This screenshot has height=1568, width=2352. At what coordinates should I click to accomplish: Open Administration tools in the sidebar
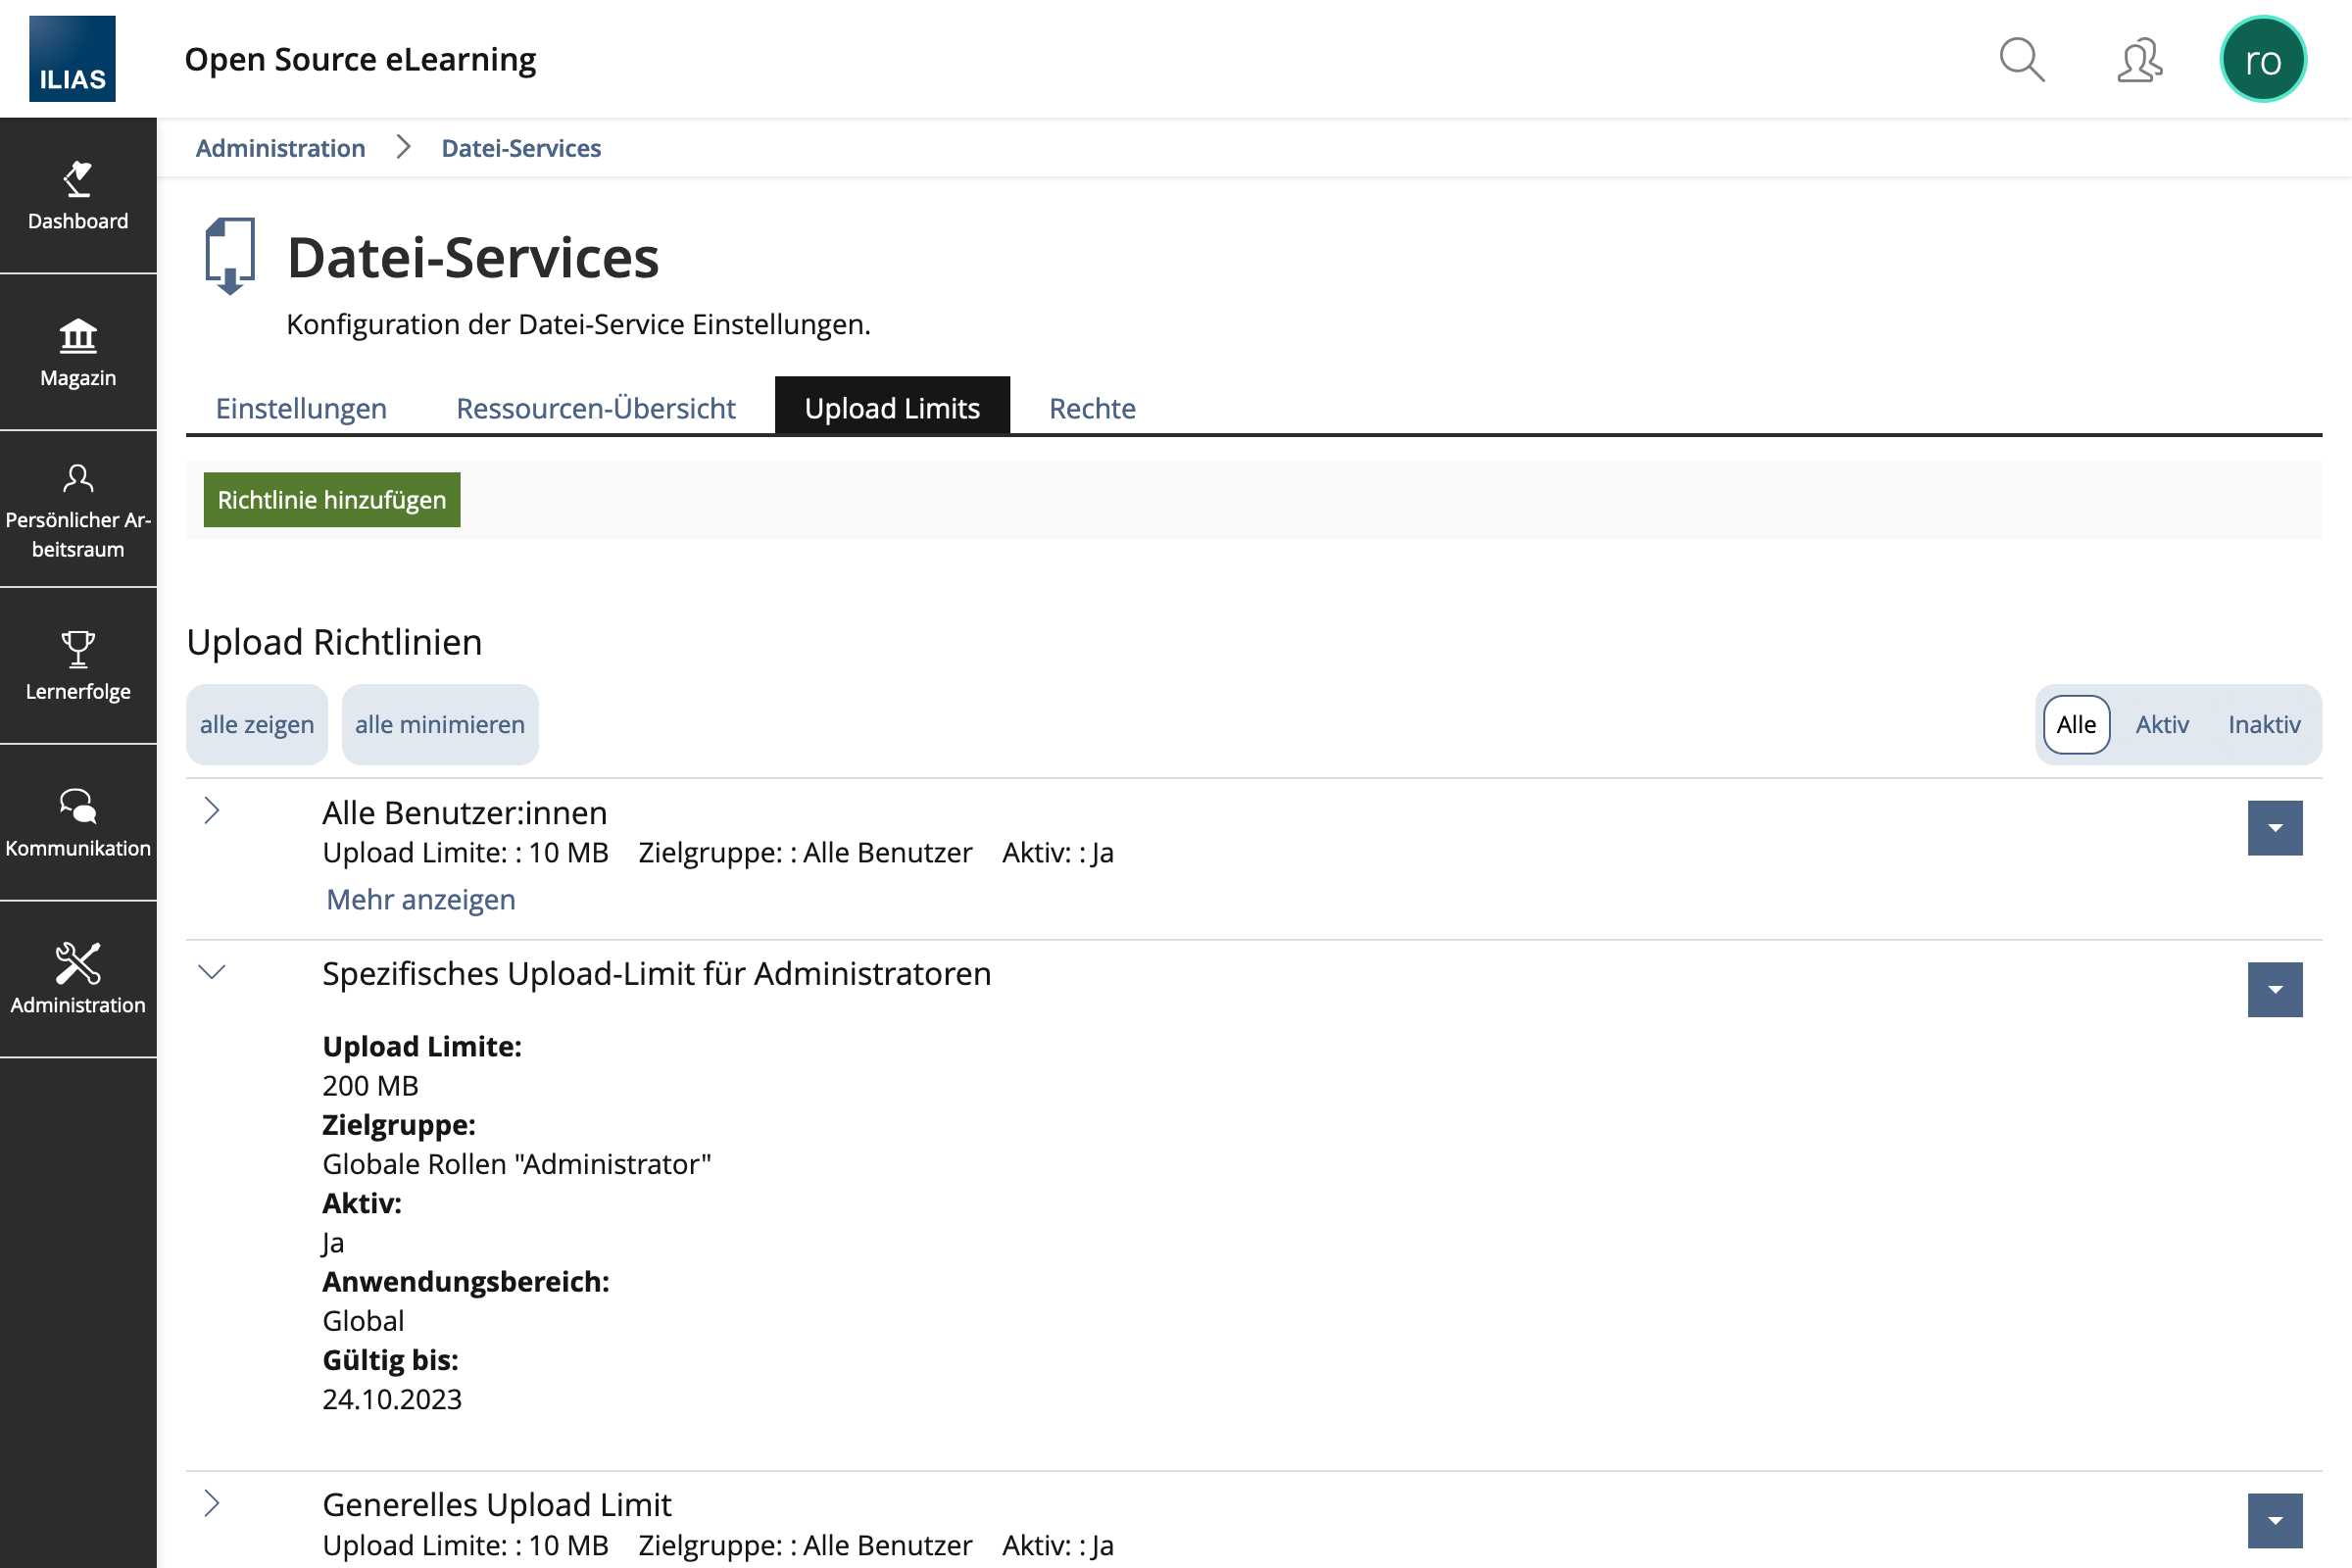click(78, 980)
